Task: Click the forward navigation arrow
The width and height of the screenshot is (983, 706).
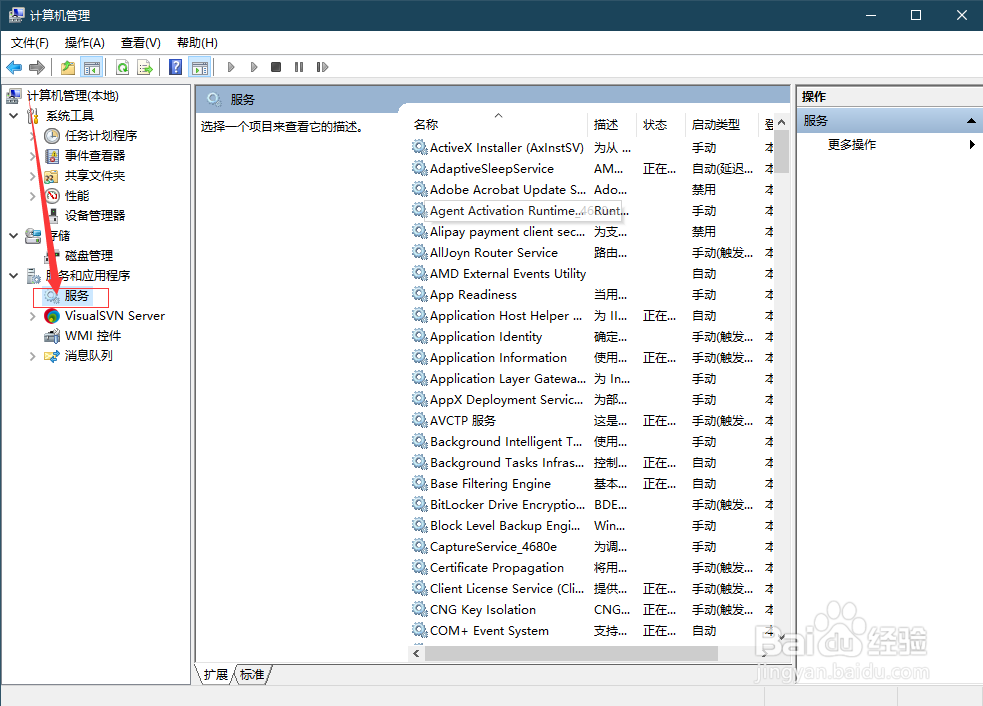Action: (x=38, y=67)
